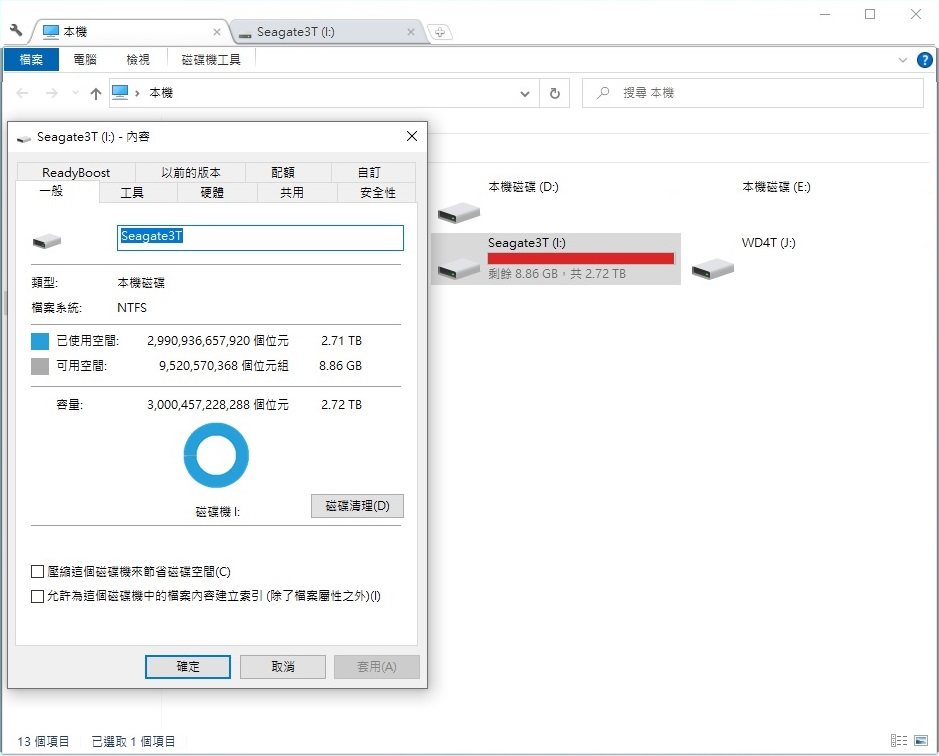Select the Seagate3T (I:) drive icon in explorer
939x756 pixels.
pyautogui.click(x=459, y=268)
